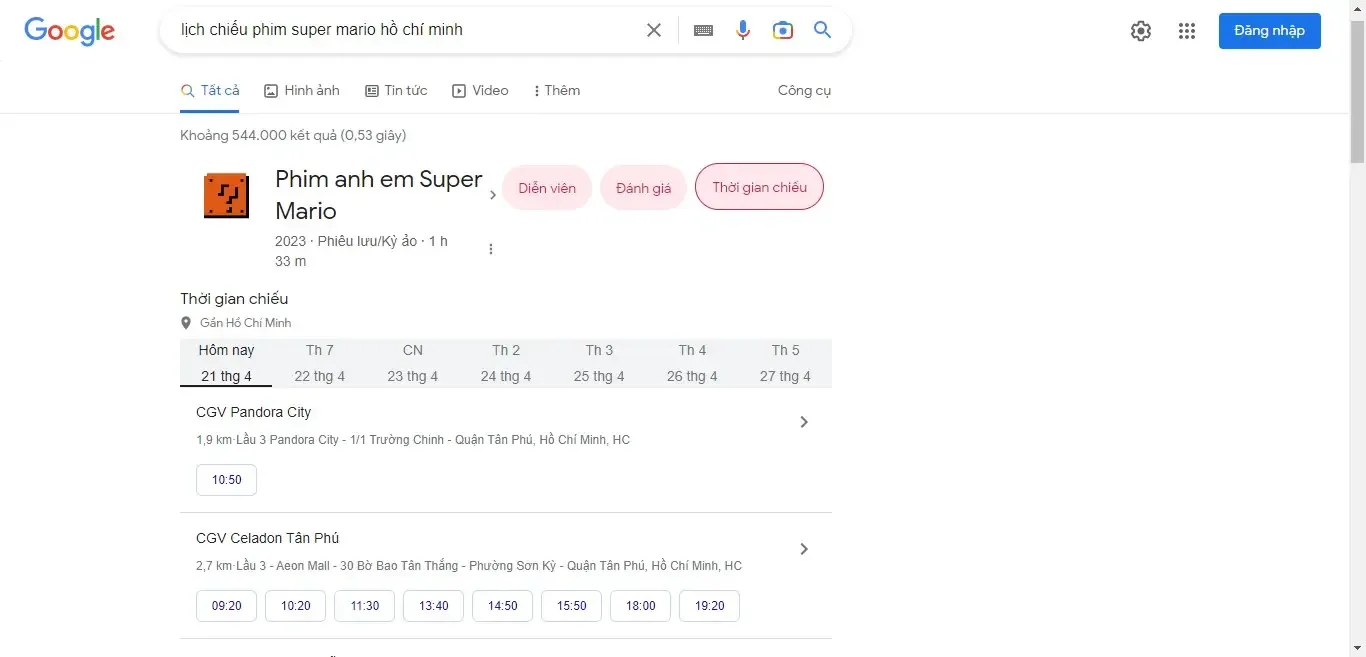The width and height of the screenshot is (1366, 657).
Task: Open the Tin tức results tab
Action: [x=397, y=90]
